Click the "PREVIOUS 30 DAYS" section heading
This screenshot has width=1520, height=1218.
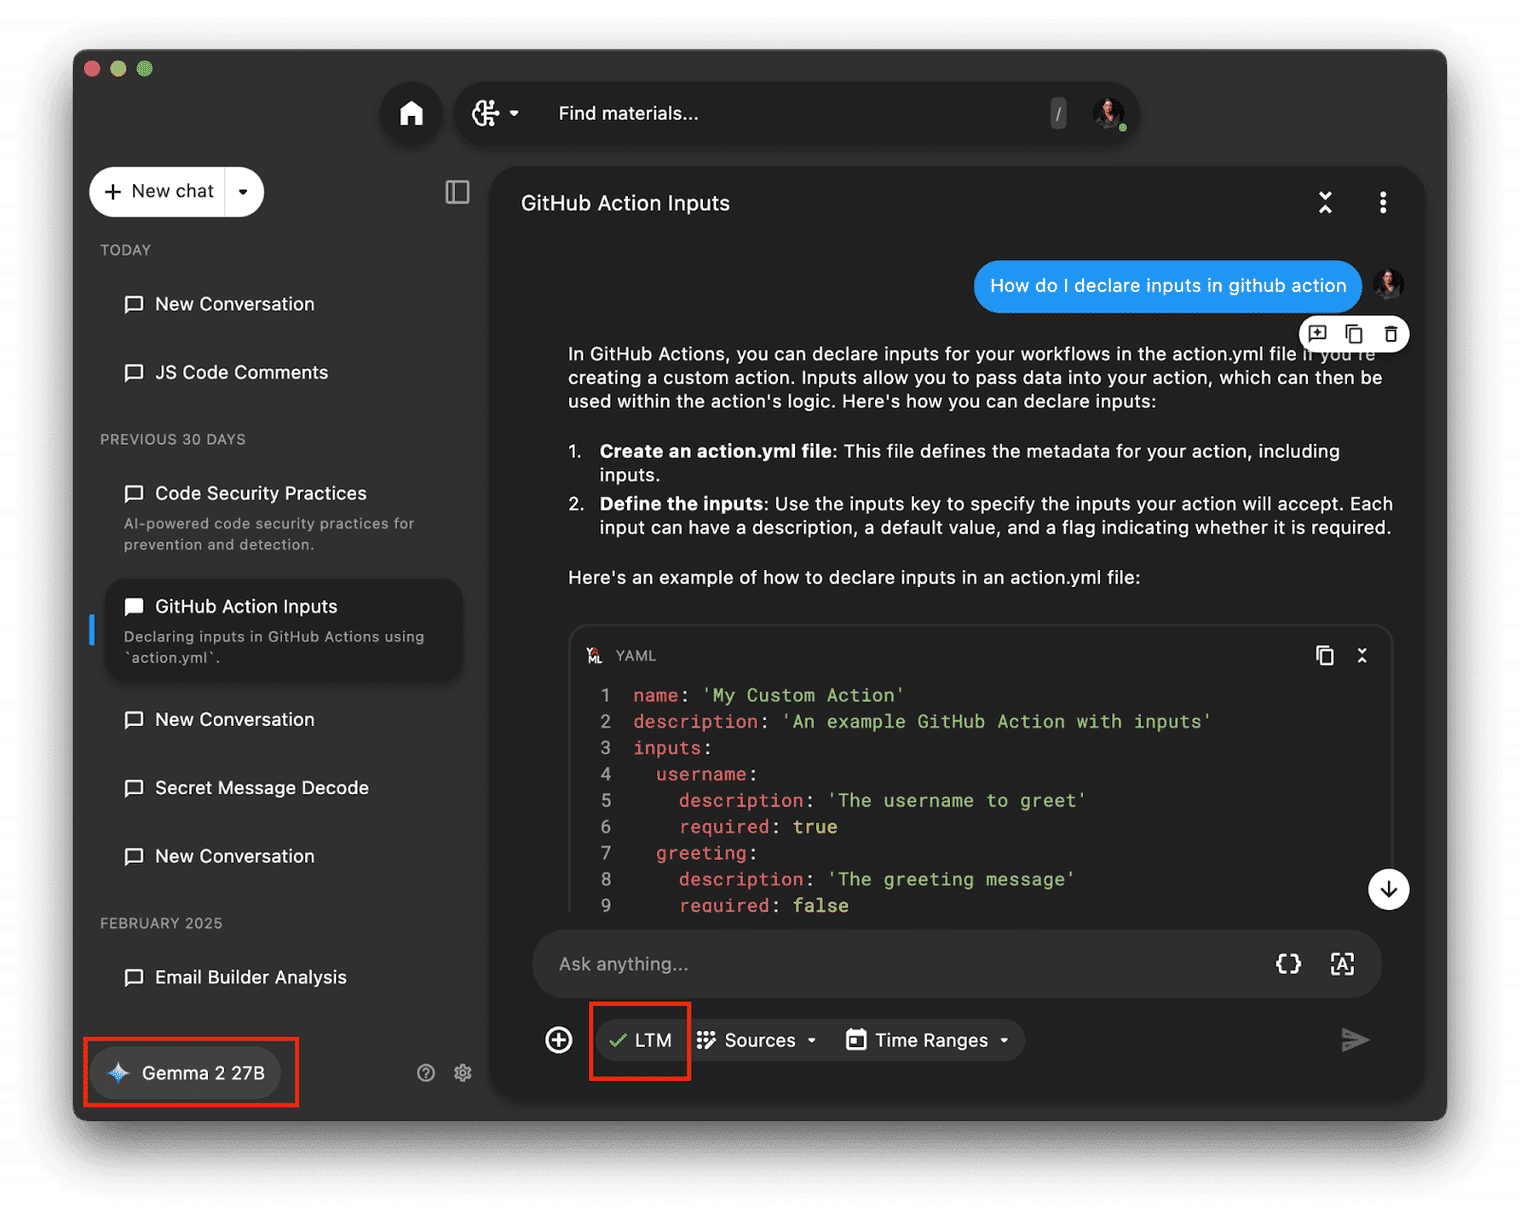pyautogui.click(x=173, y=439)
